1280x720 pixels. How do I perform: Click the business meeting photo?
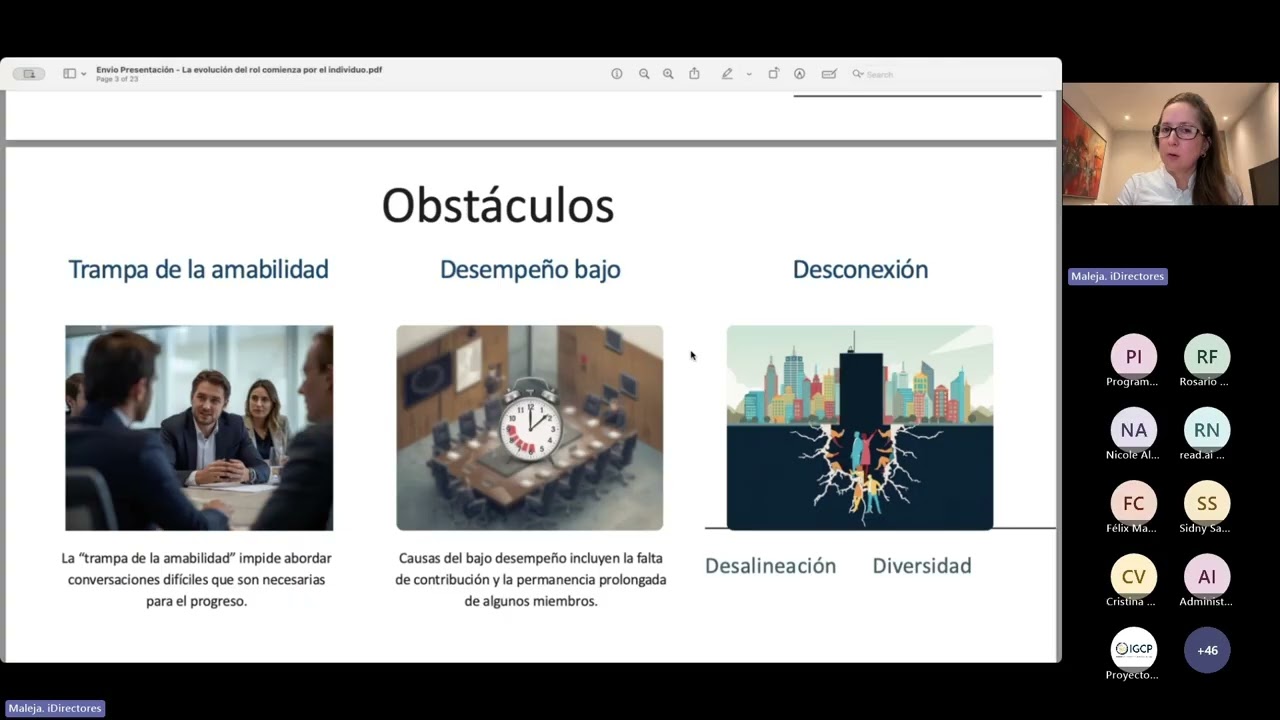199,428
